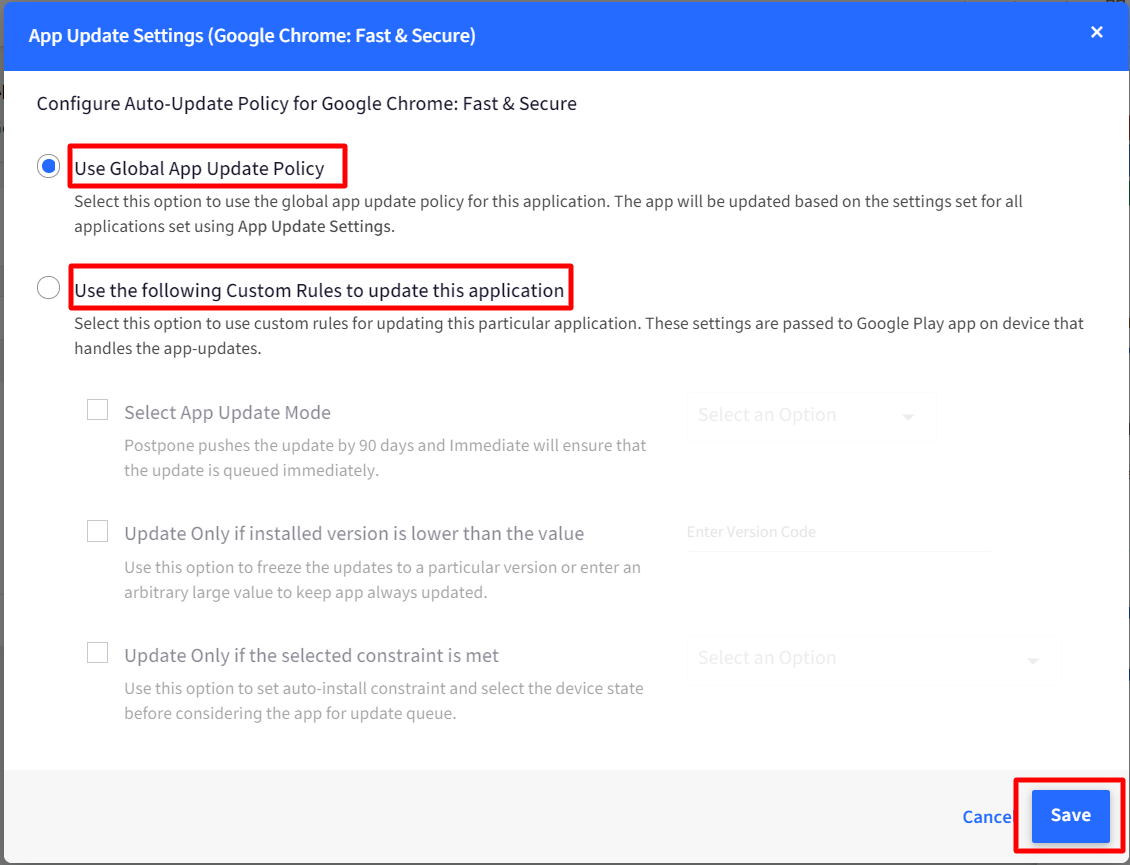1130x865 pixels.
Task: Click the global app update policy description
Action: point(548,213)
